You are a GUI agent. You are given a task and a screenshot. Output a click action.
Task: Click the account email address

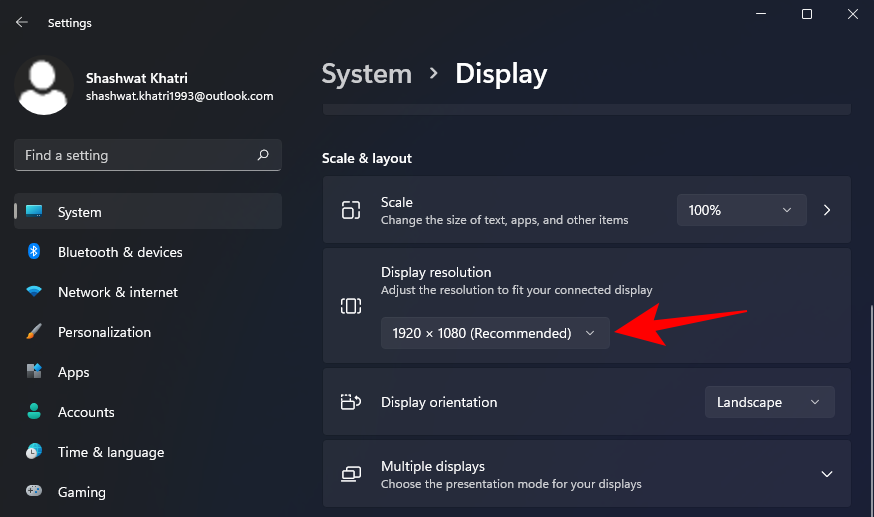click(179, 96)
